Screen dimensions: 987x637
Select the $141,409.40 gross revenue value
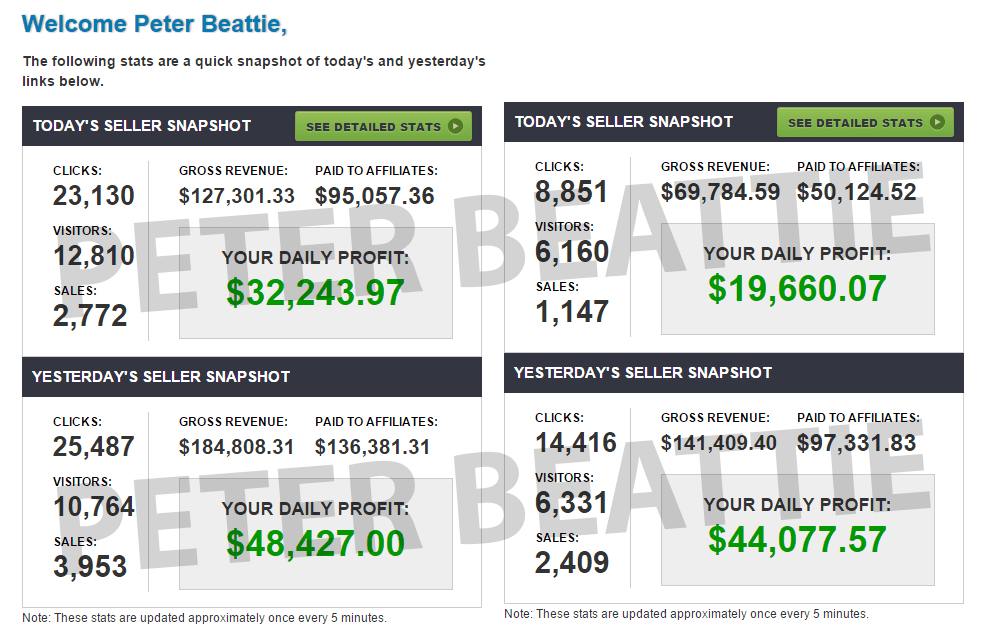click(x=719, y=442)
